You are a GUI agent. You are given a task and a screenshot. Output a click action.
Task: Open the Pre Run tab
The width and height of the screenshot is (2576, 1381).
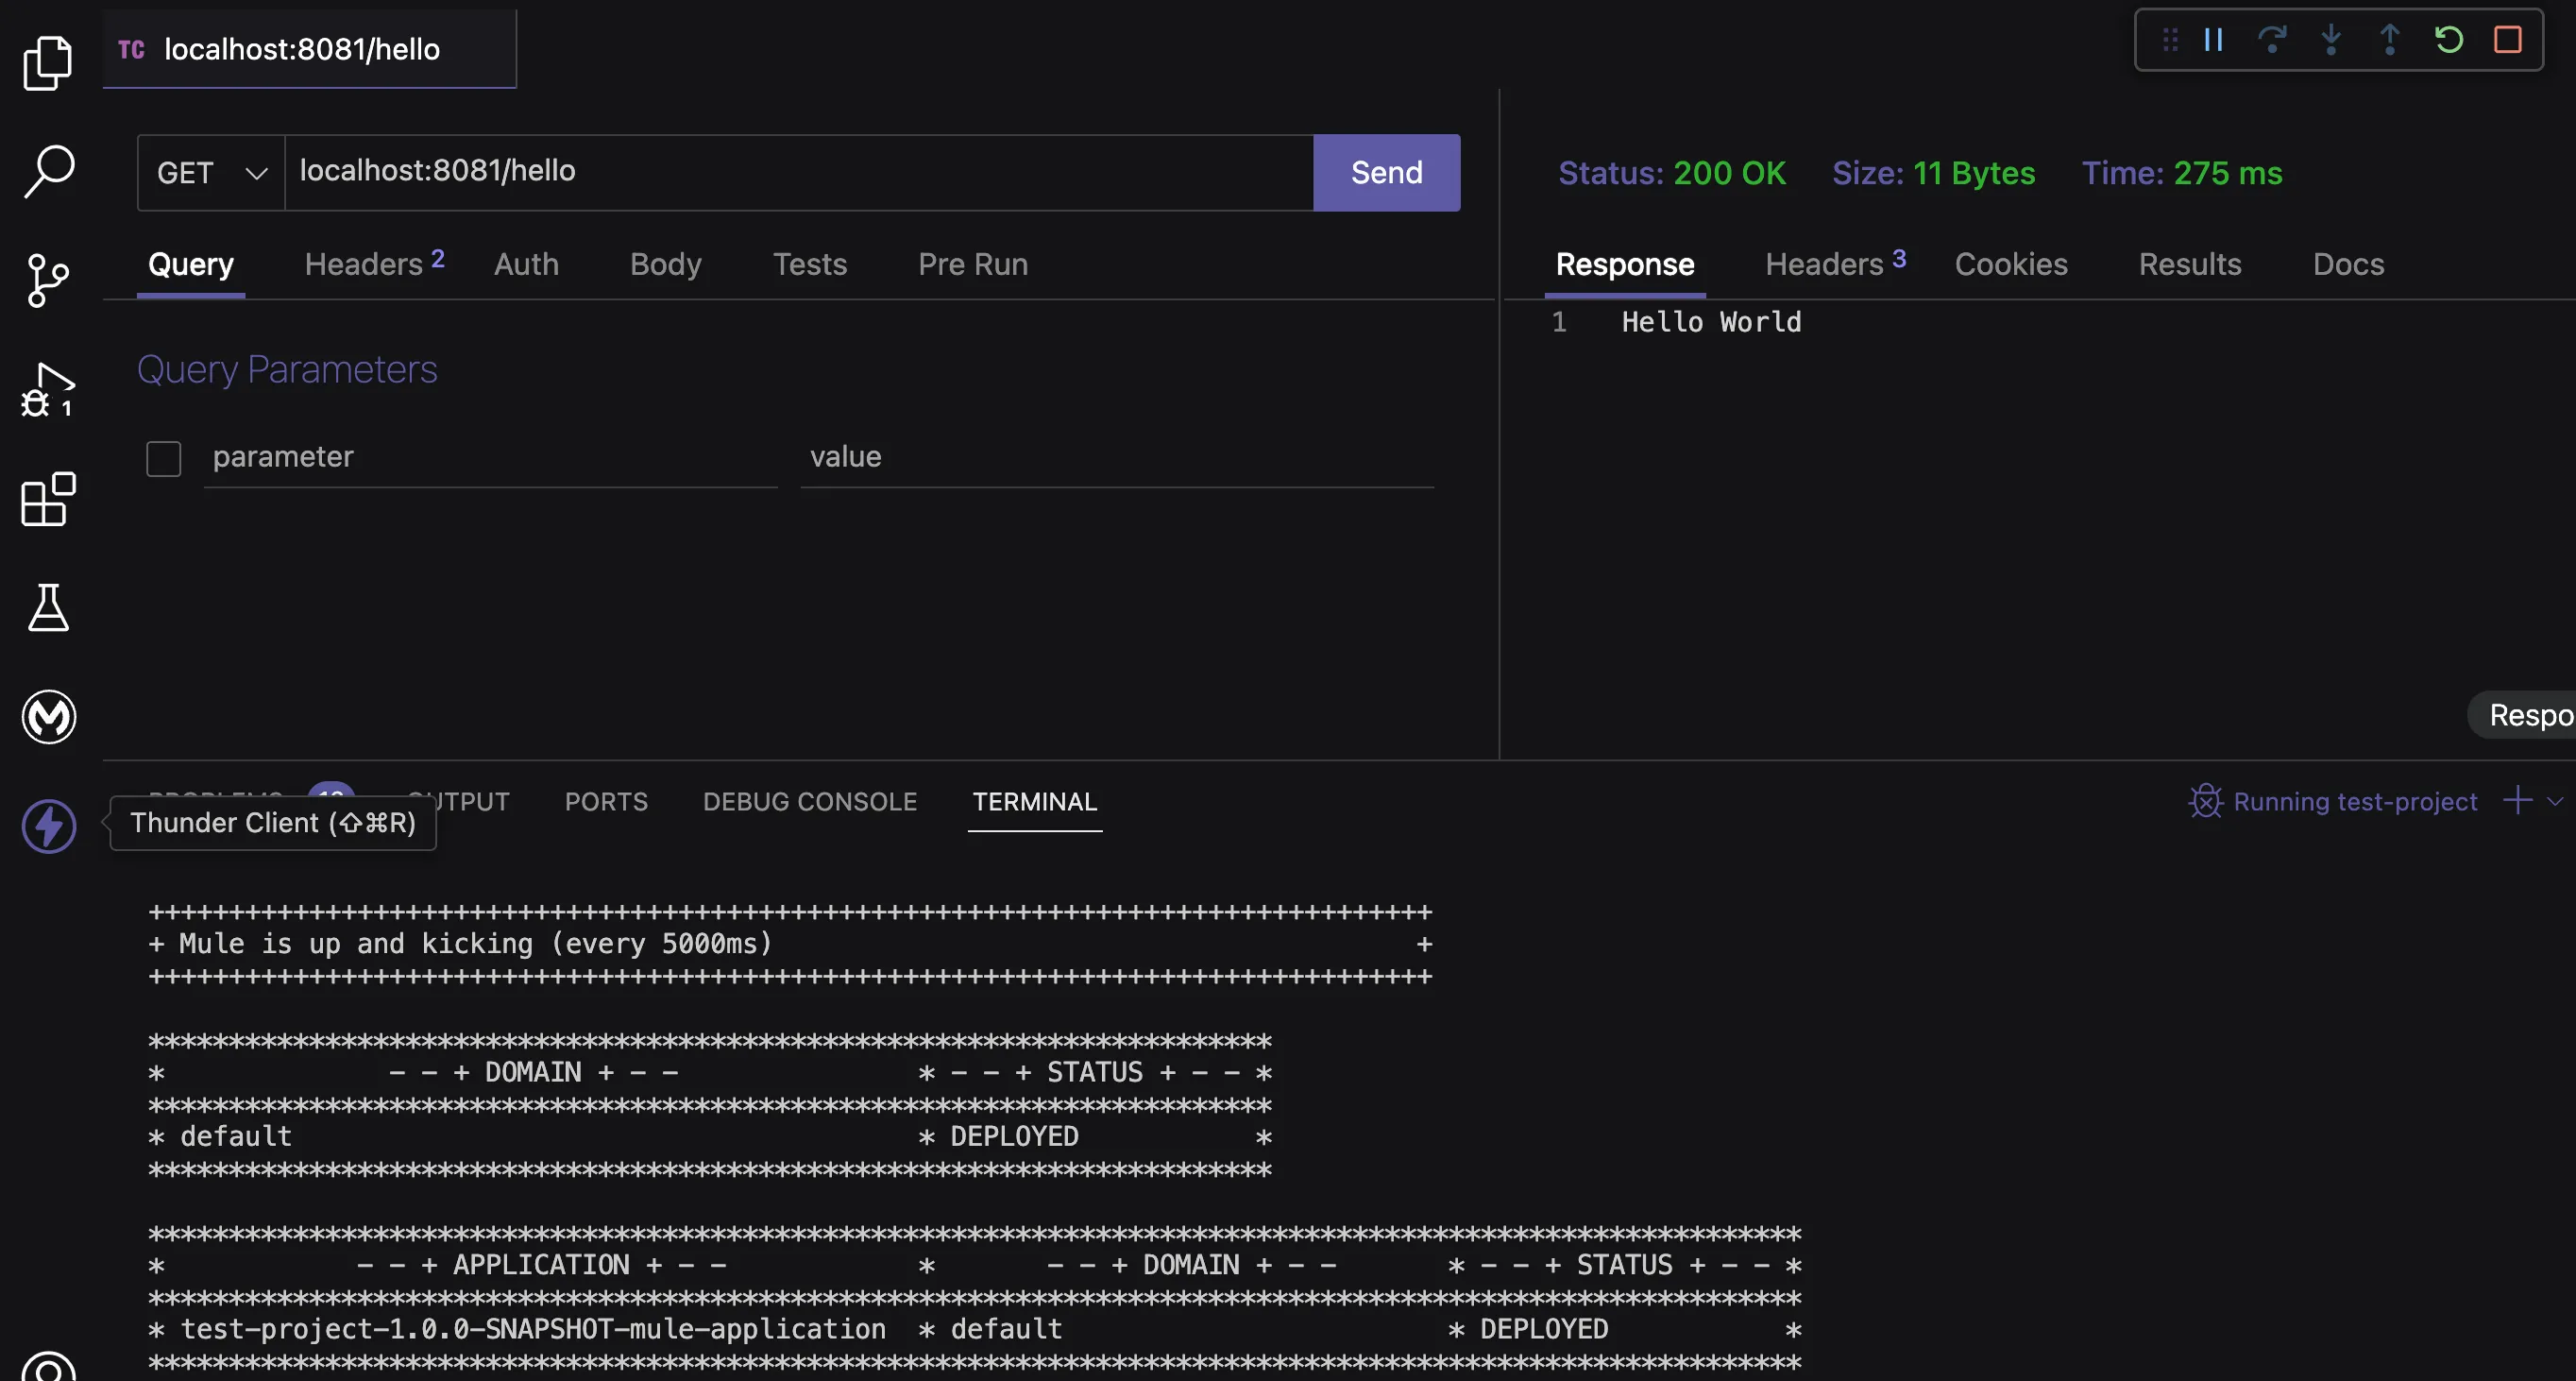[973, 265]
